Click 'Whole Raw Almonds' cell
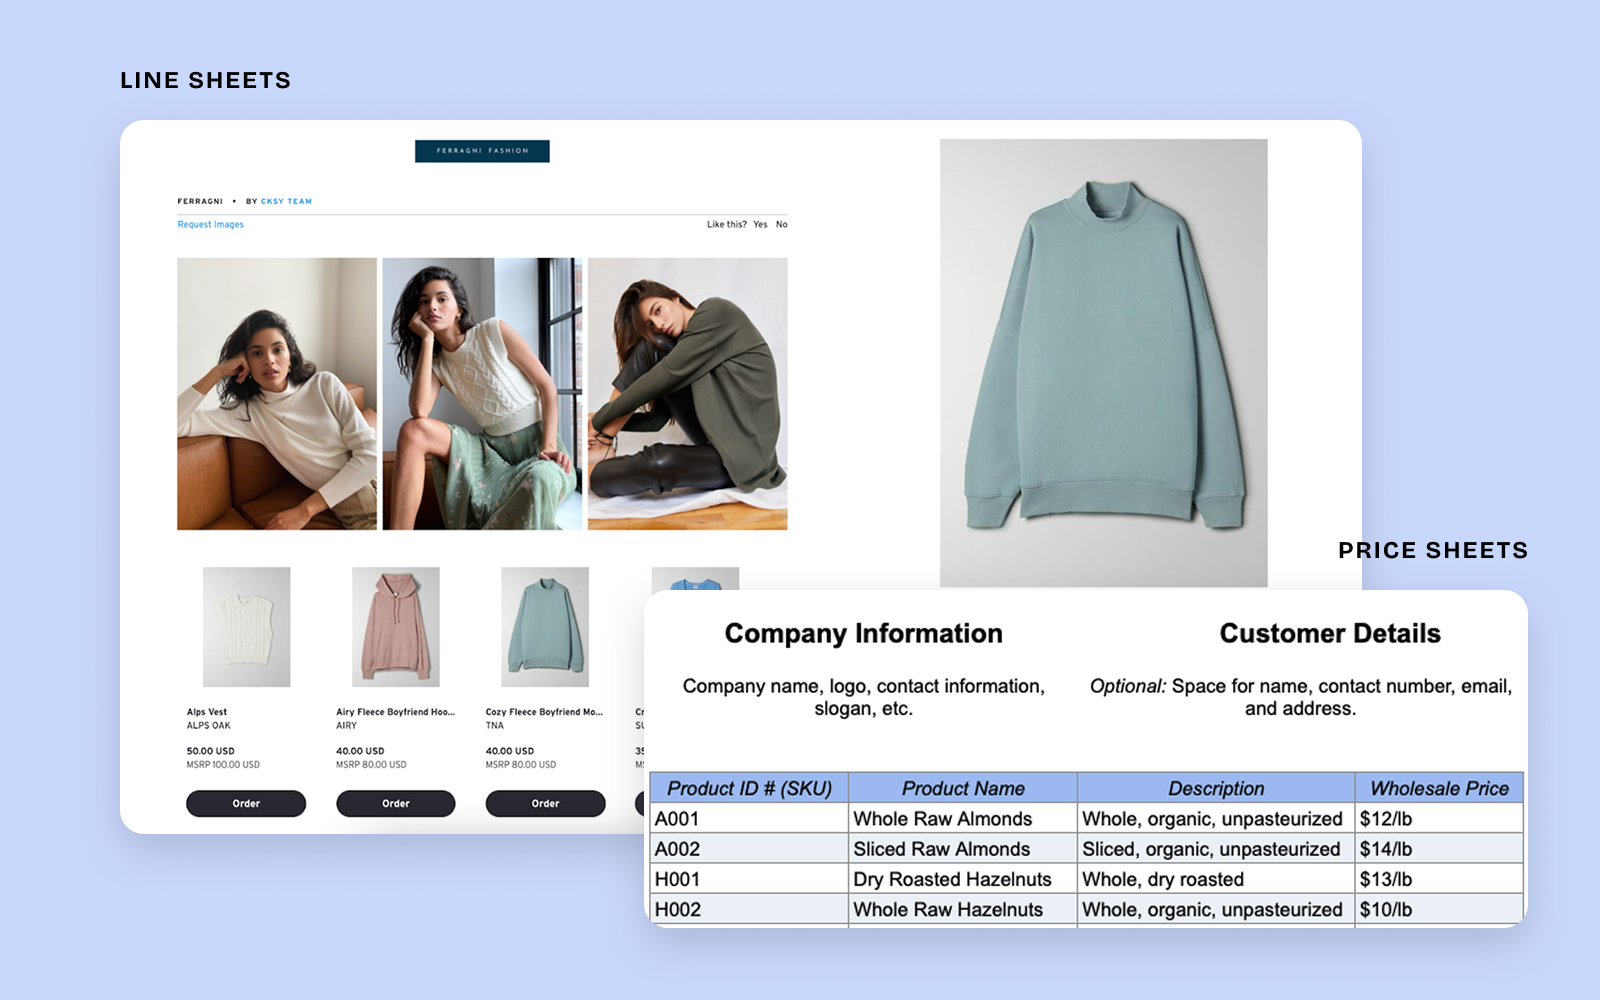The height and width of the screenshot is (1000, 1600). pyautogui.click(x=963, y=819)
